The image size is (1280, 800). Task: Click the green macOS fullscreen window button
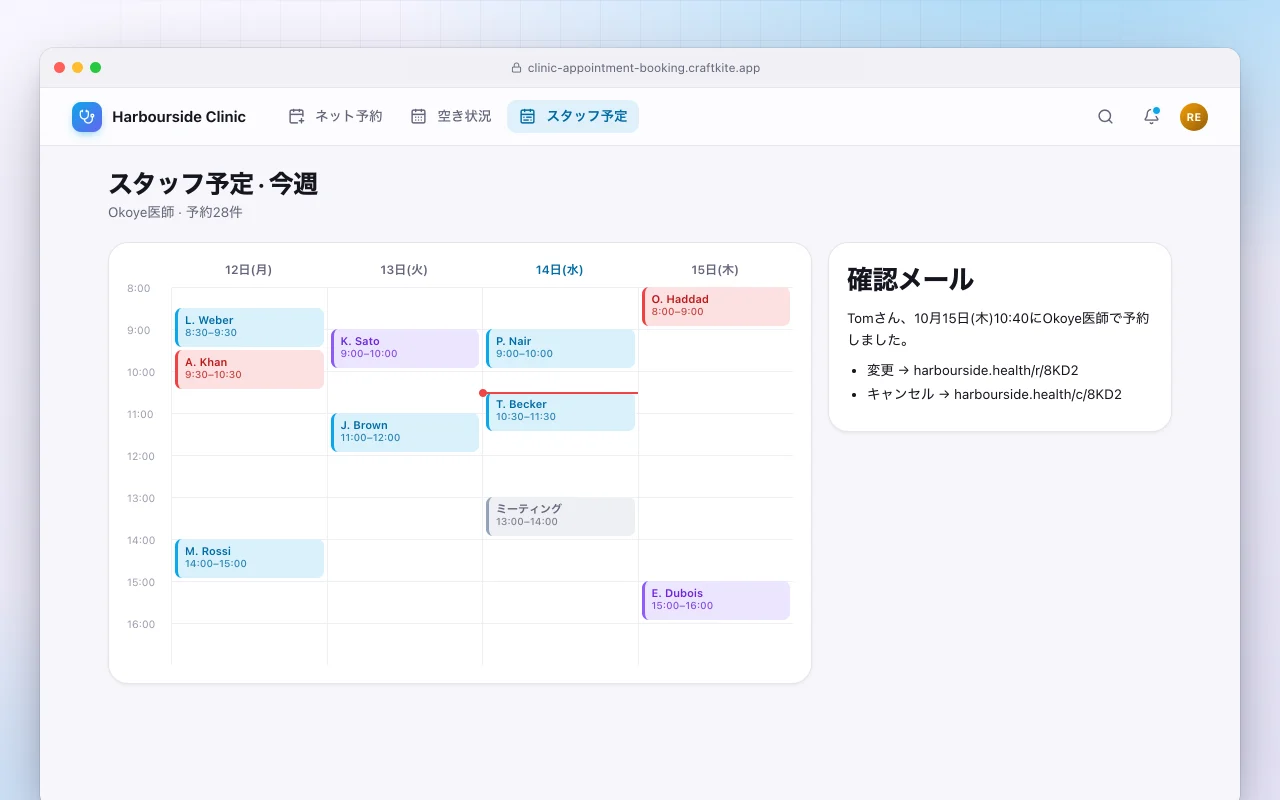(96, 68)
